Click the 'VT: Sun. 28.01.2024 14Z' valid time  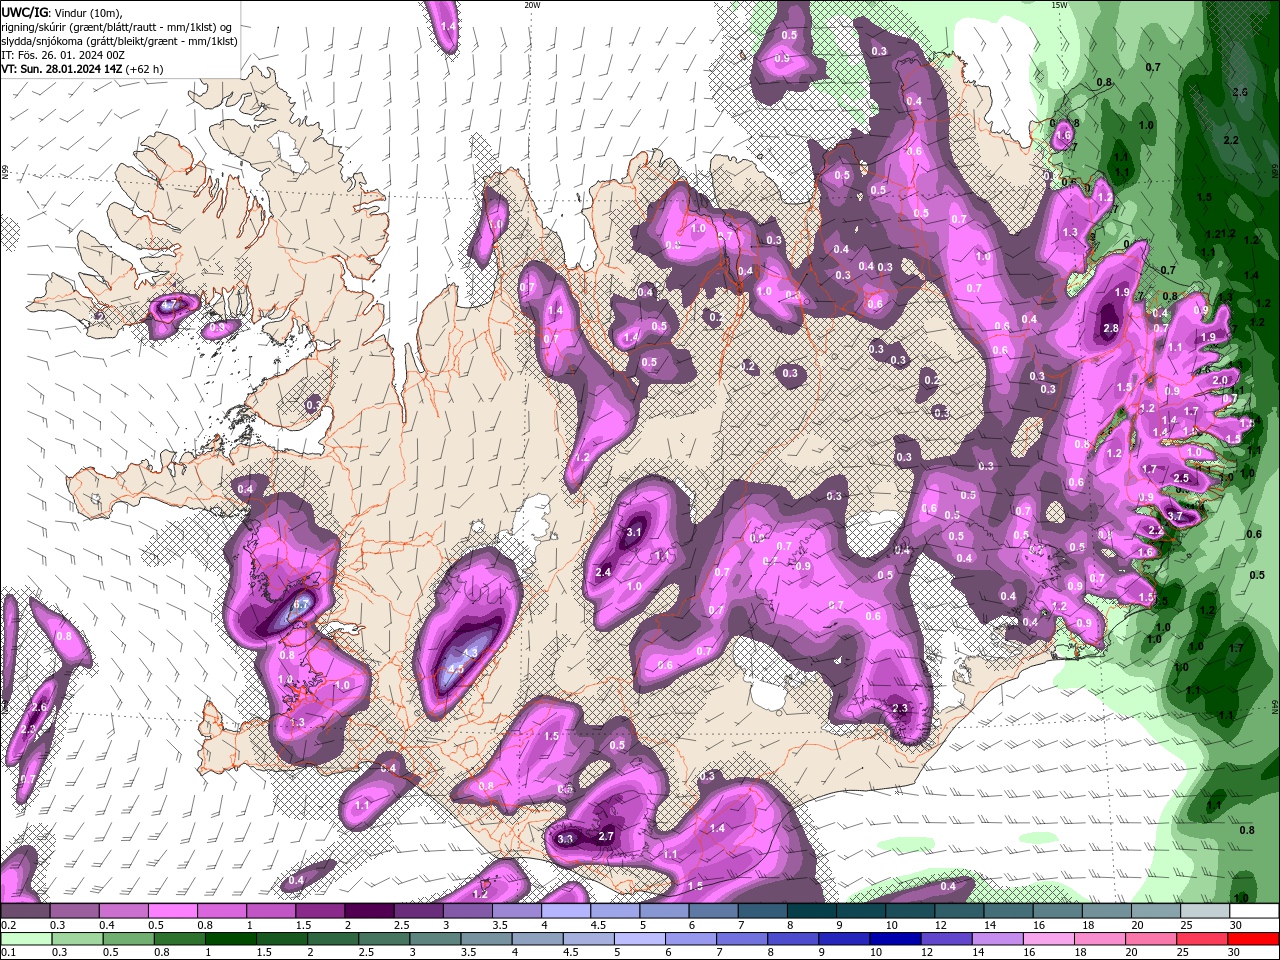(62, 69)
